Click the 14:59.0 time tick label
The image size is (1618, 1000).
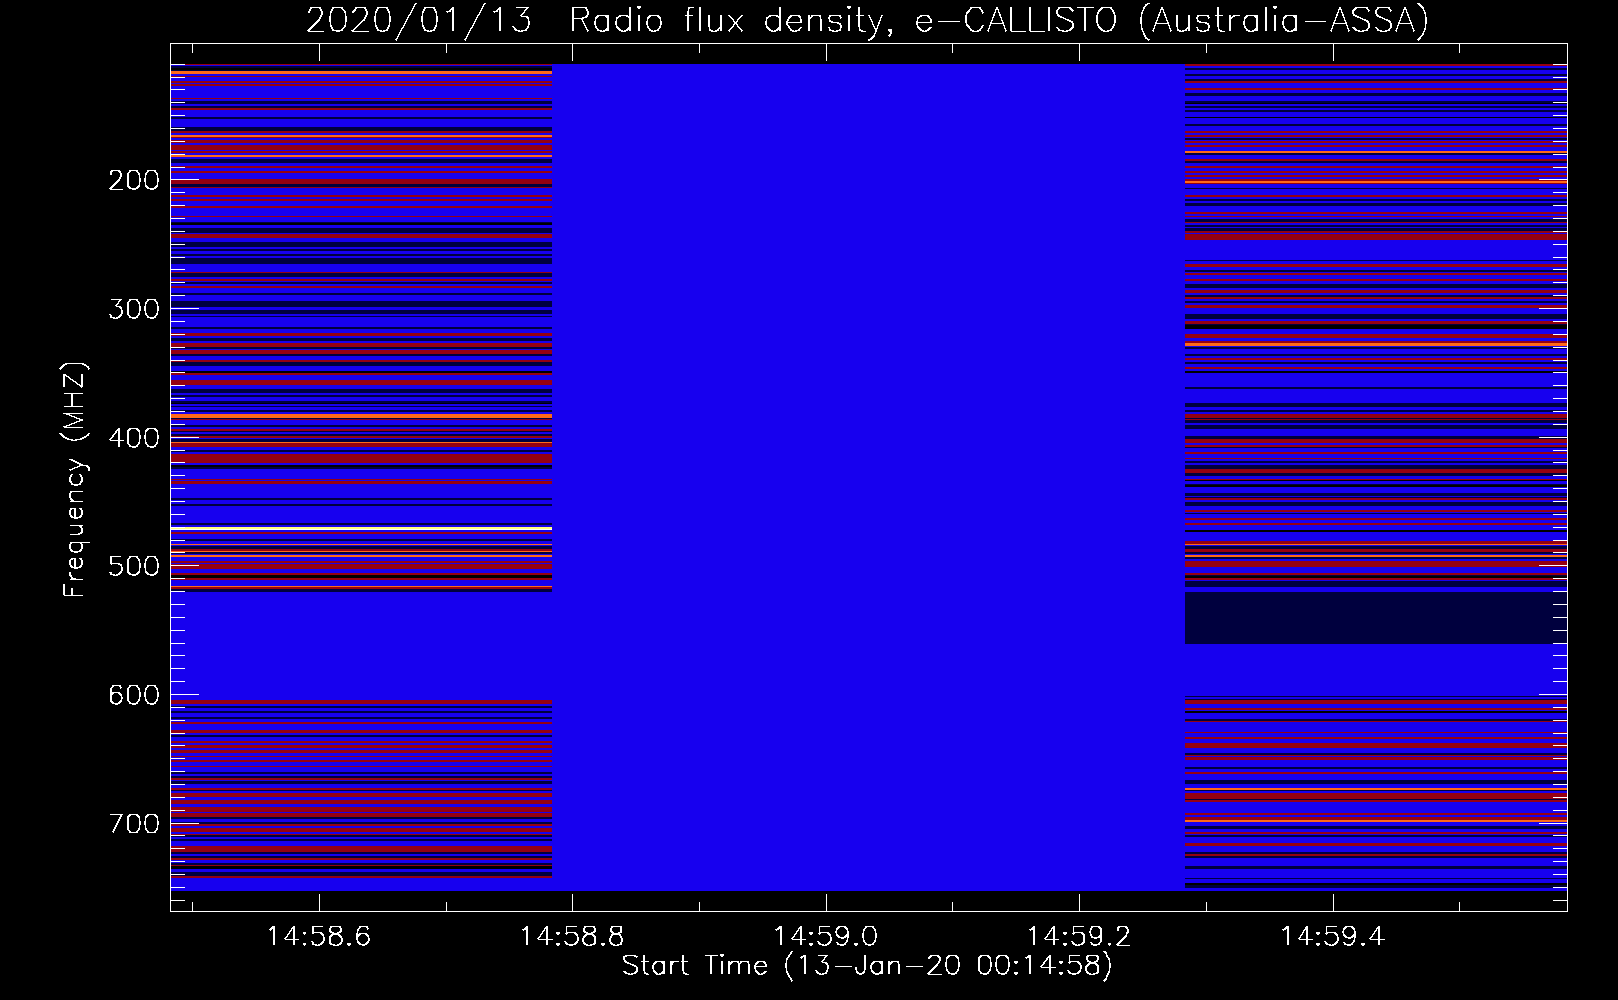coord(826,936)
